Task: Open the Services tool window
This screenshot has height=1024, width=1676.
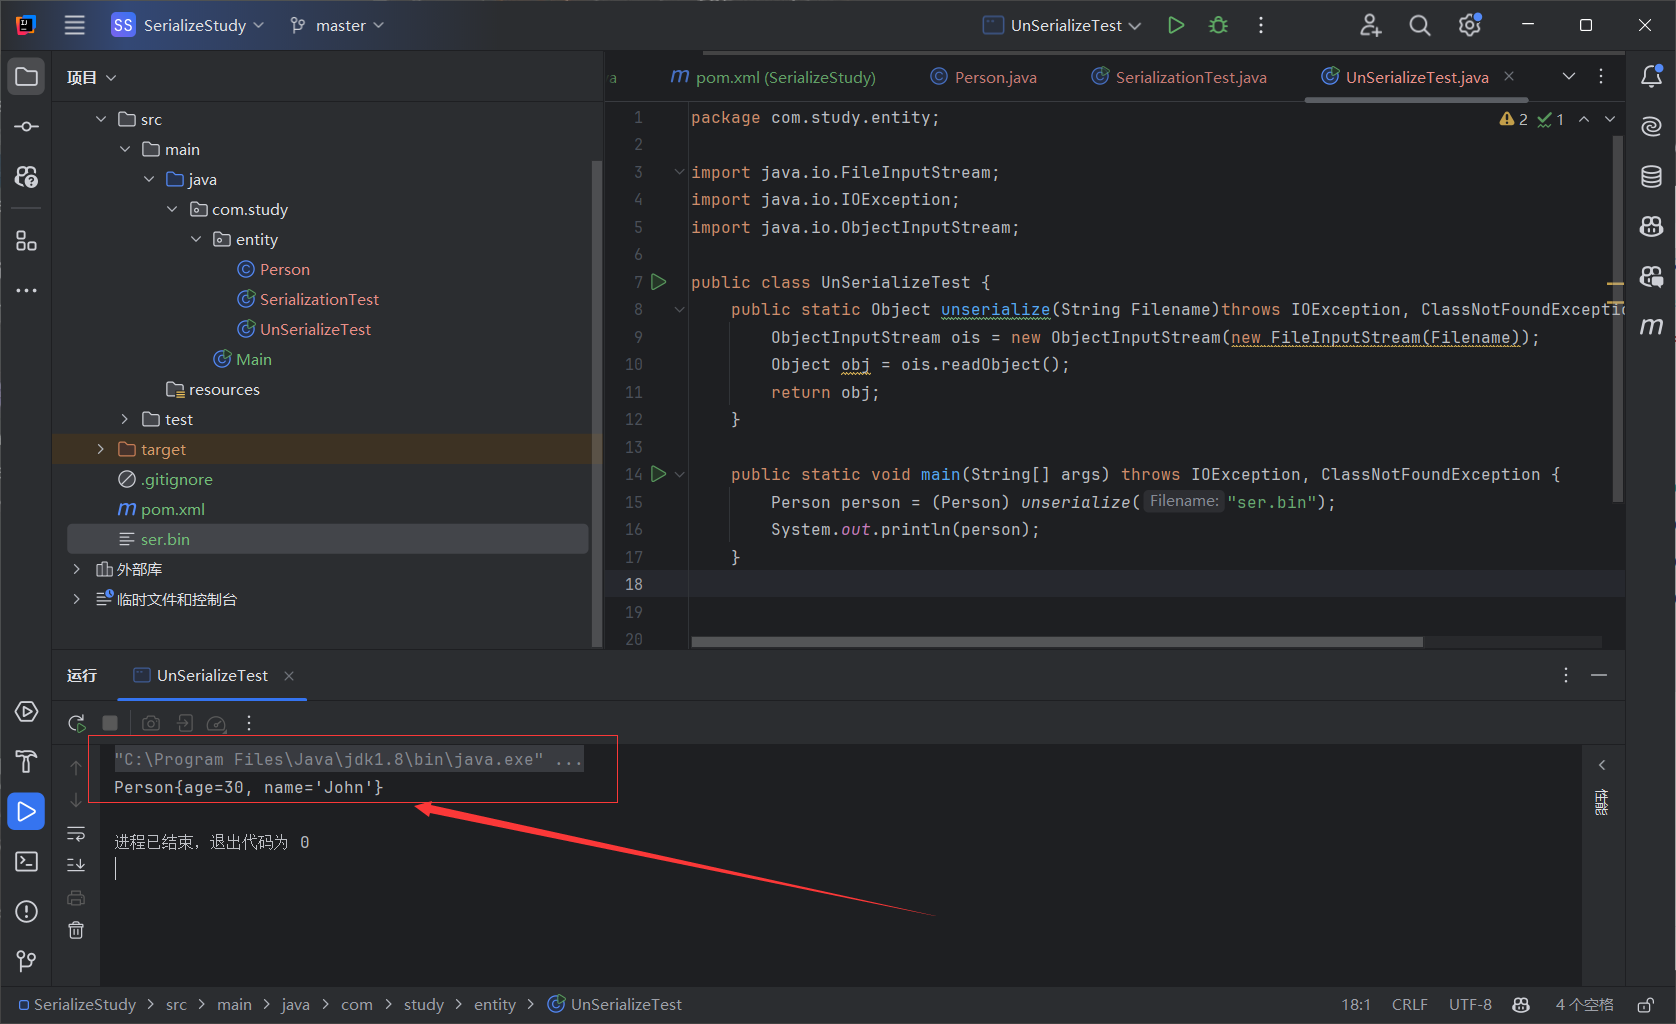Action: (27, 712)
